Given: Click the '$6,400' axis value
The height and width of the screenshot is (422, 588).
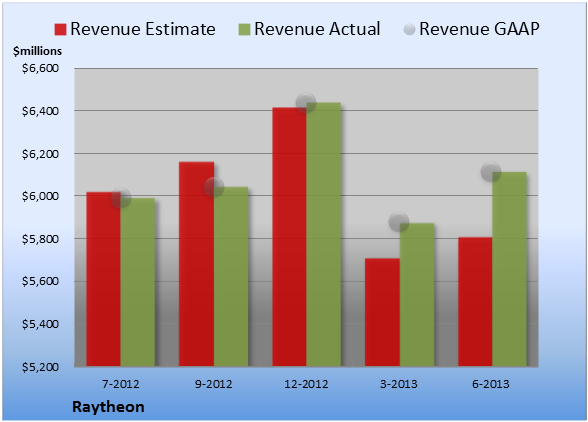Looking at the screenshot, I should point(40,111).
